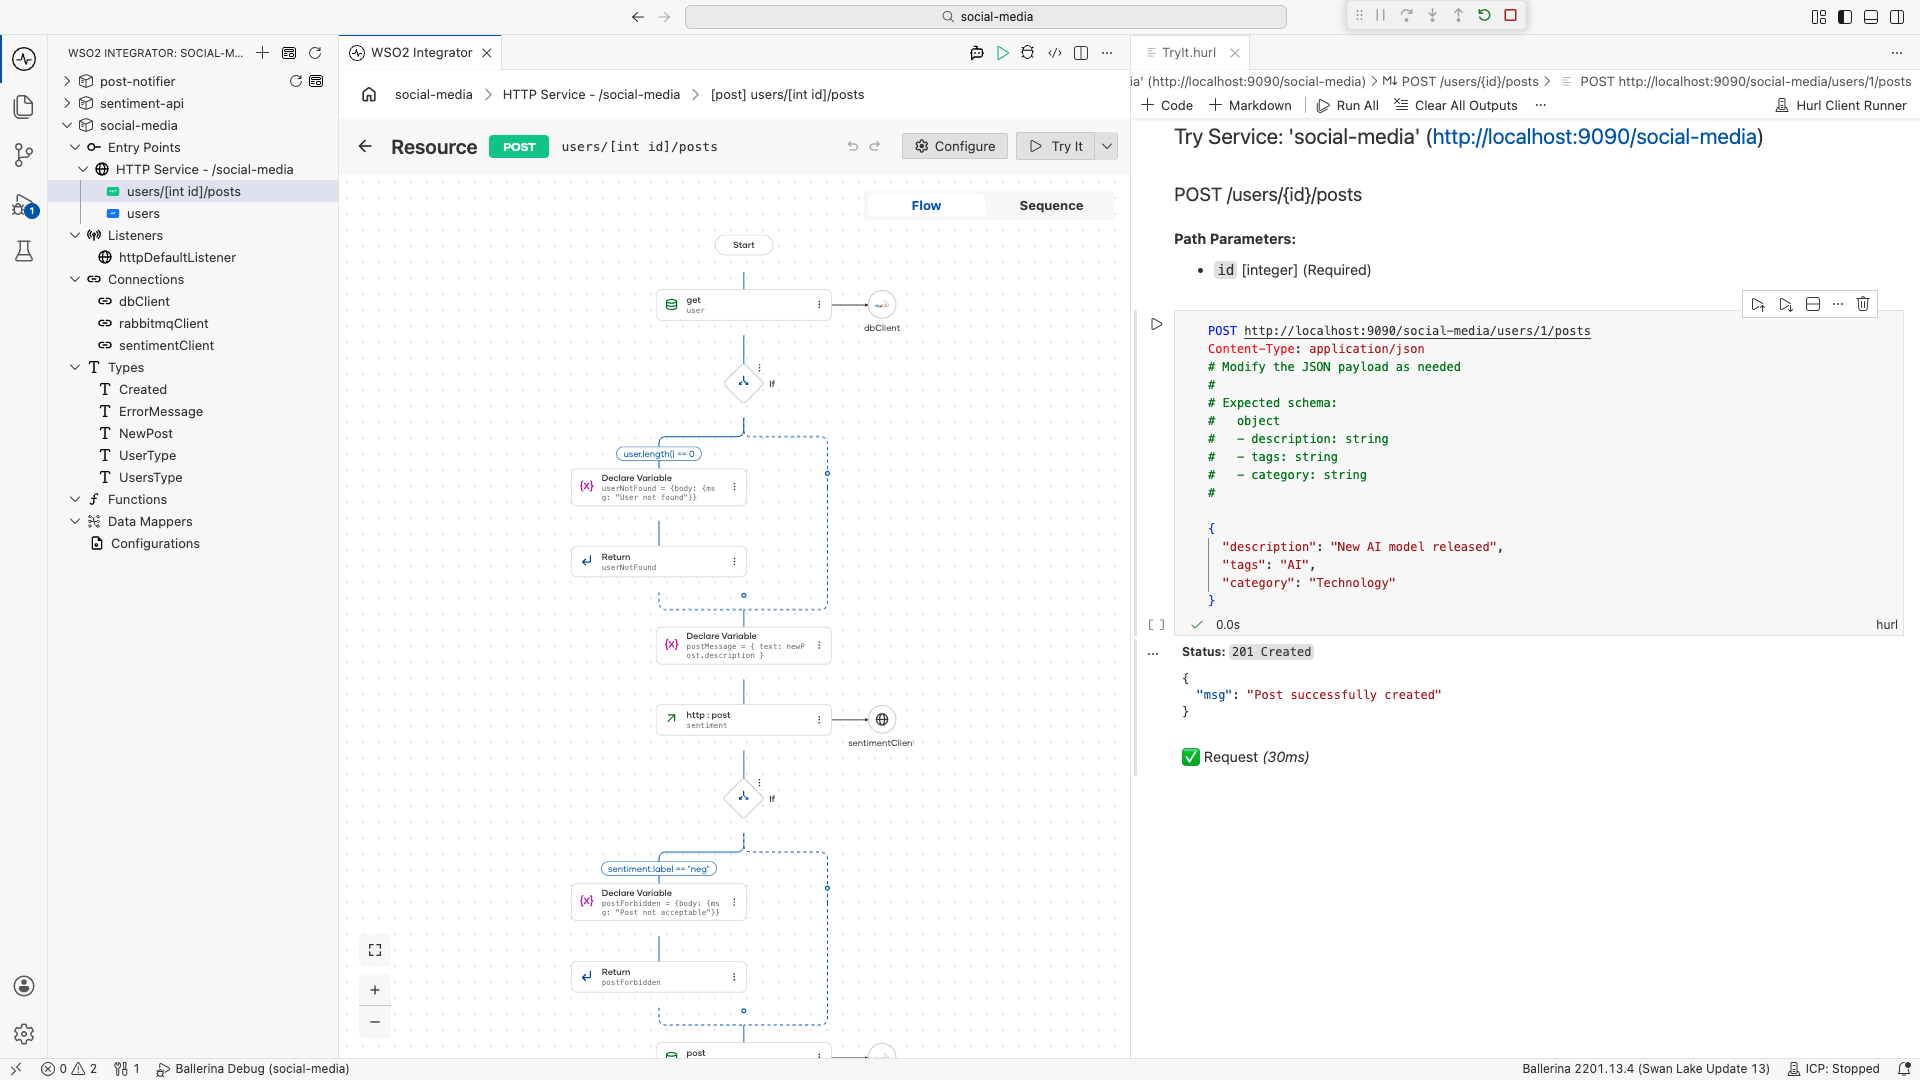Expand the sentiment-api project

[x=67, y=103]
